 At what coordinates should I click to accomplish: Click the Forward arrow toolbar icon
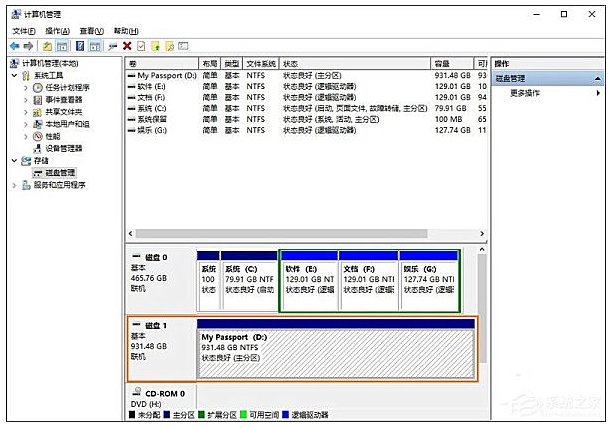(x=28, y=46)
